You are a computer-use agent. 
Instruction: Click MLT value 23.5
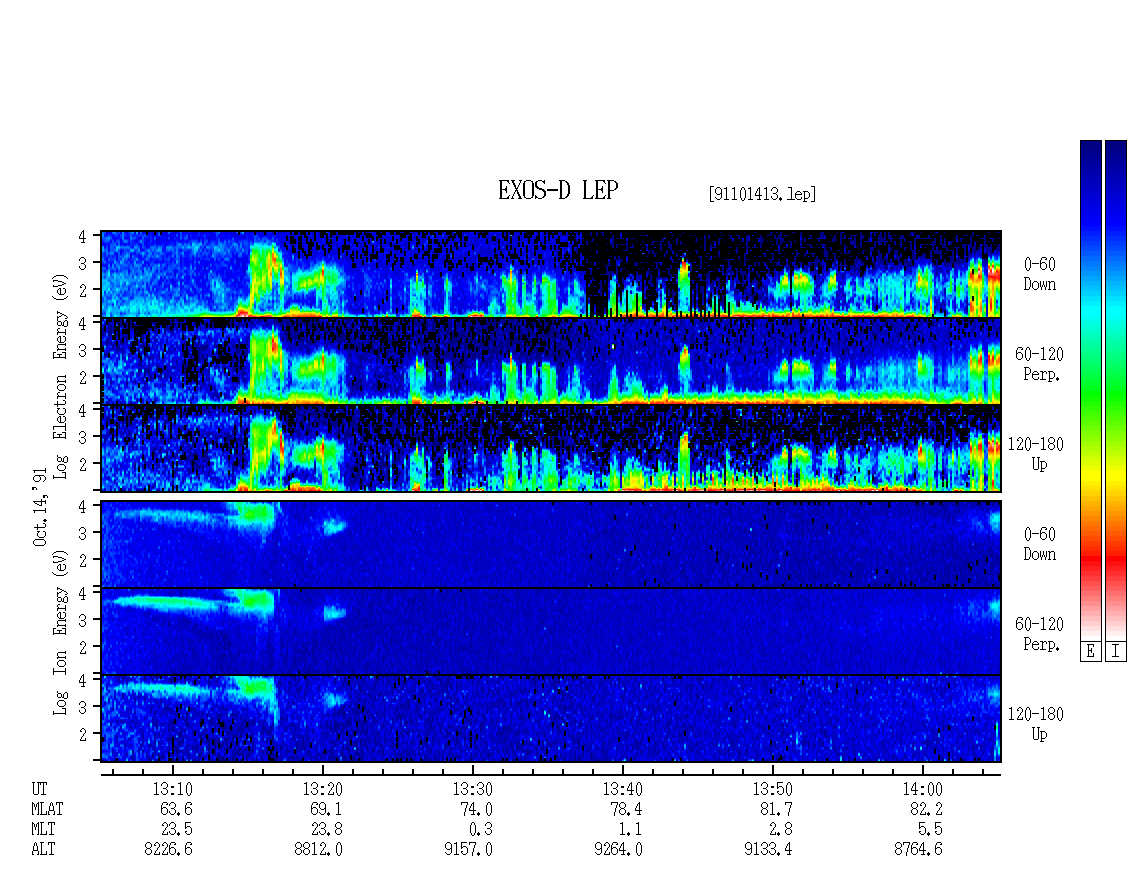[177, 830]
